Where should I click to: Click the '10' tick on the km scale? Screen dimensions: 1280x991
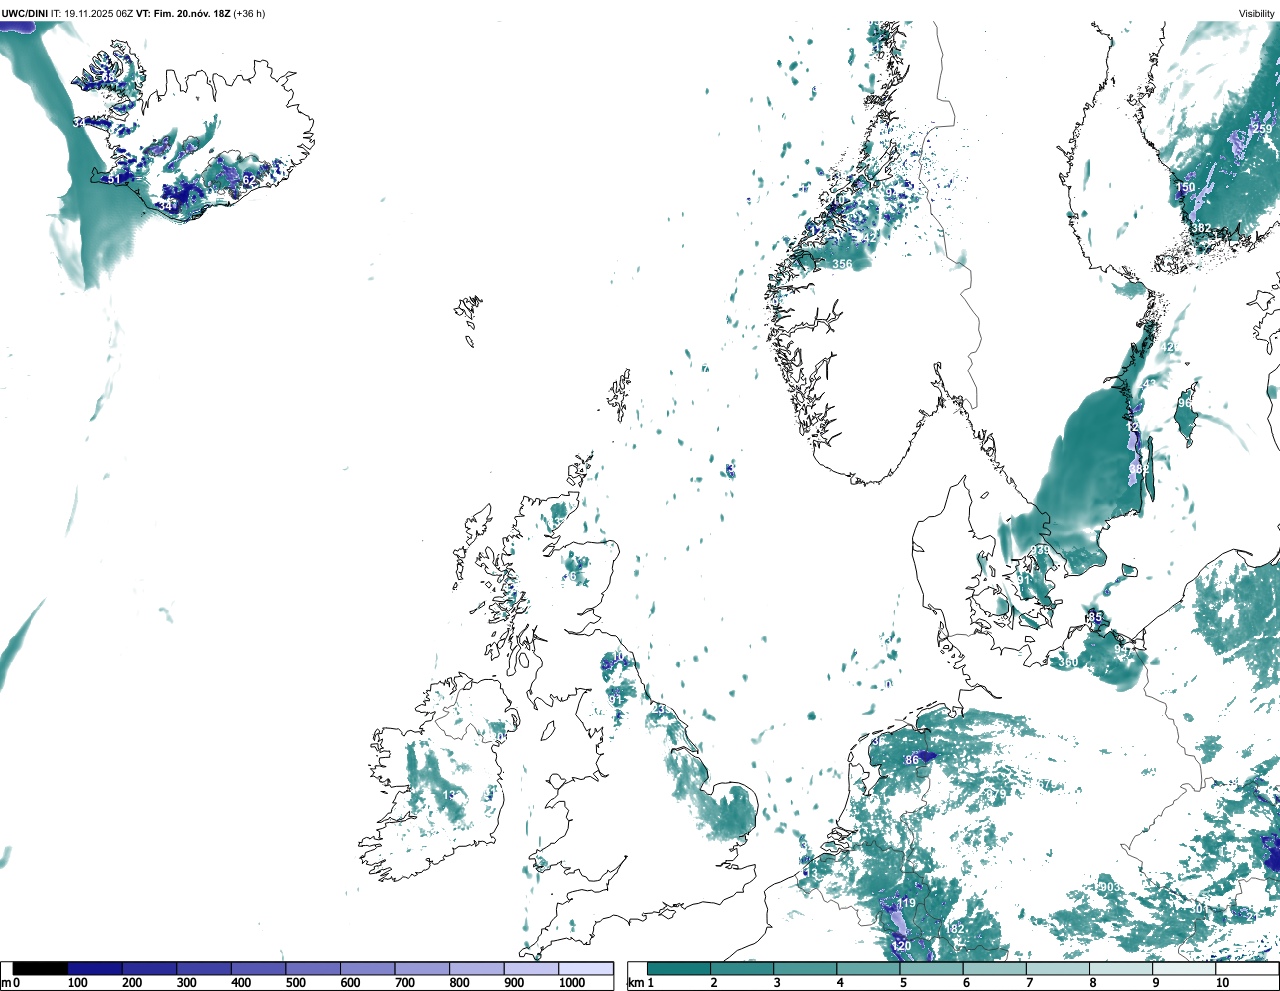click(x=1222, y=983)
